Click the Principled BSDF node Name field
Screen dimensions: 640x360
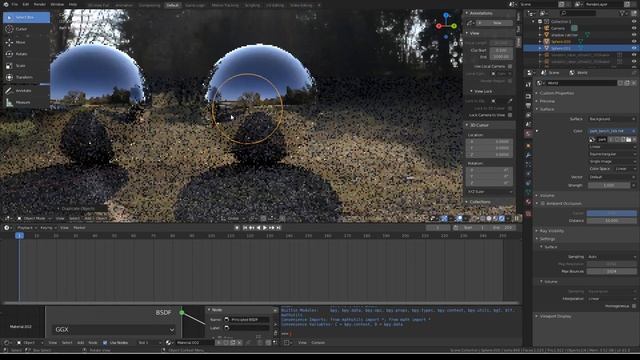click(248, 320)
